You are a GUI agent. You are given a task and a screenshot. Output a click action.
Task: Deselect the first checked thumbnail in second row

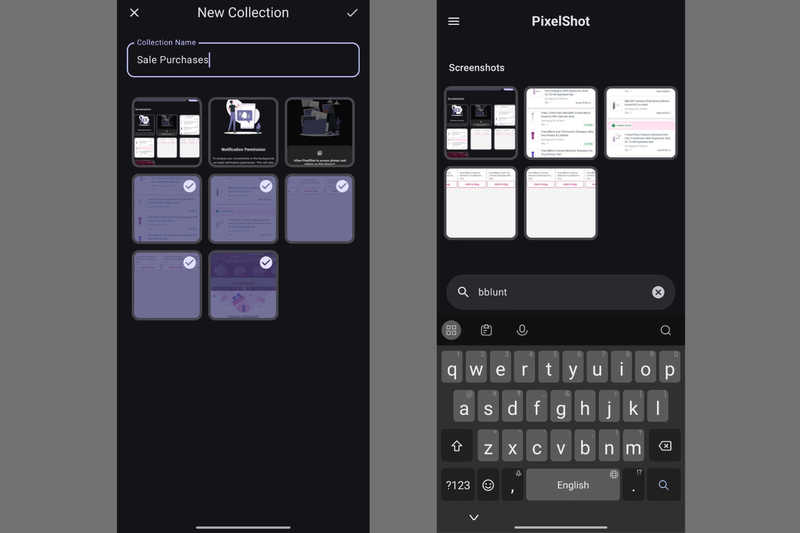pos(167,209)
